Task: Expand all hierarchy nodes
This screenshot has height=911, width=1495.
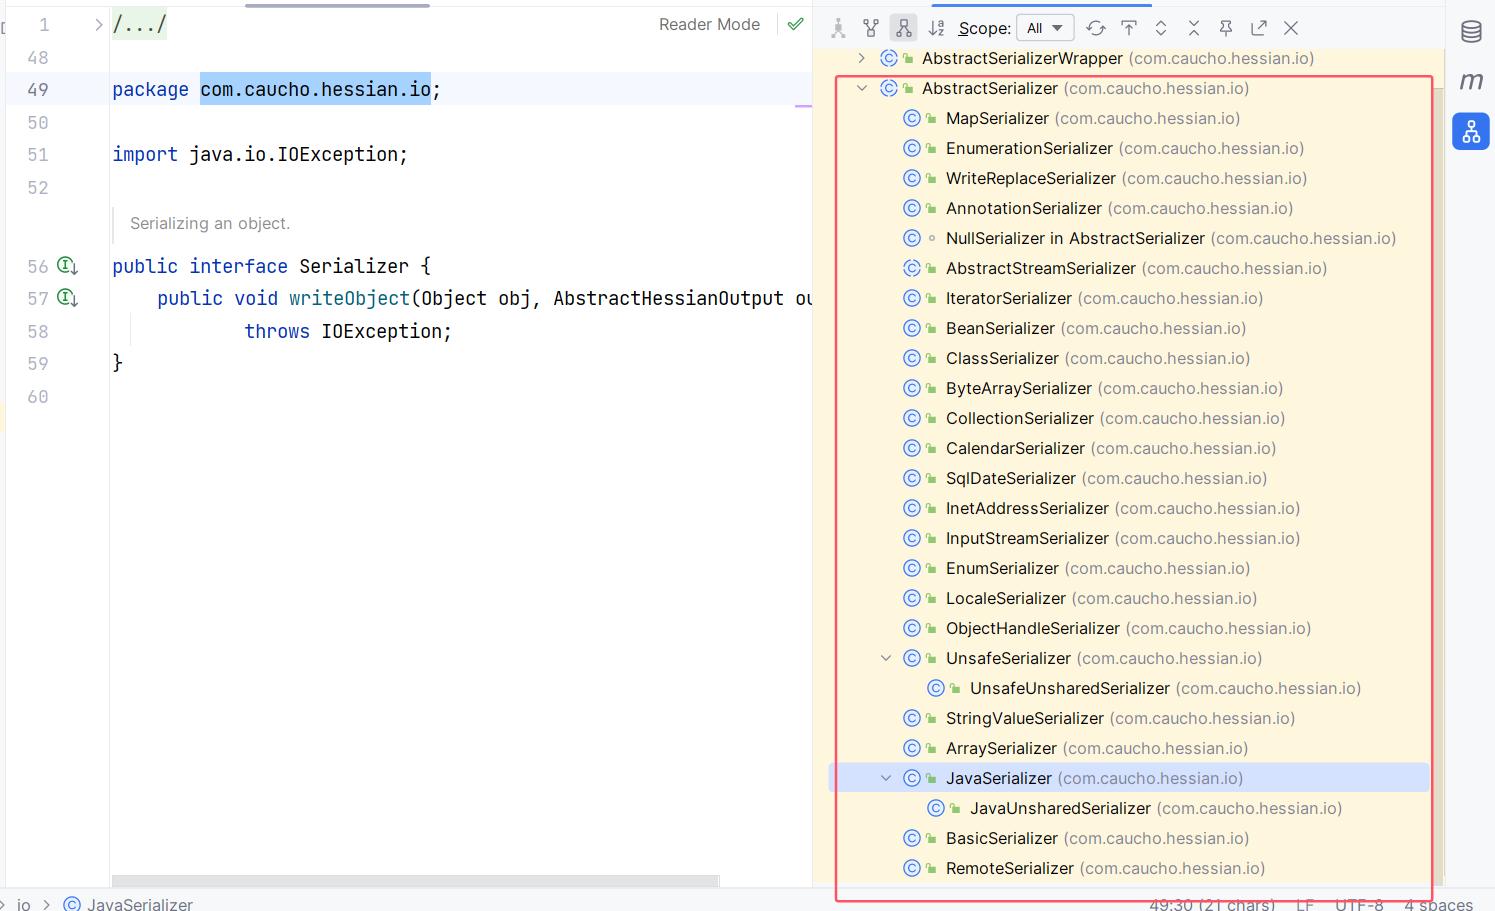Action: pos(1161,28)
